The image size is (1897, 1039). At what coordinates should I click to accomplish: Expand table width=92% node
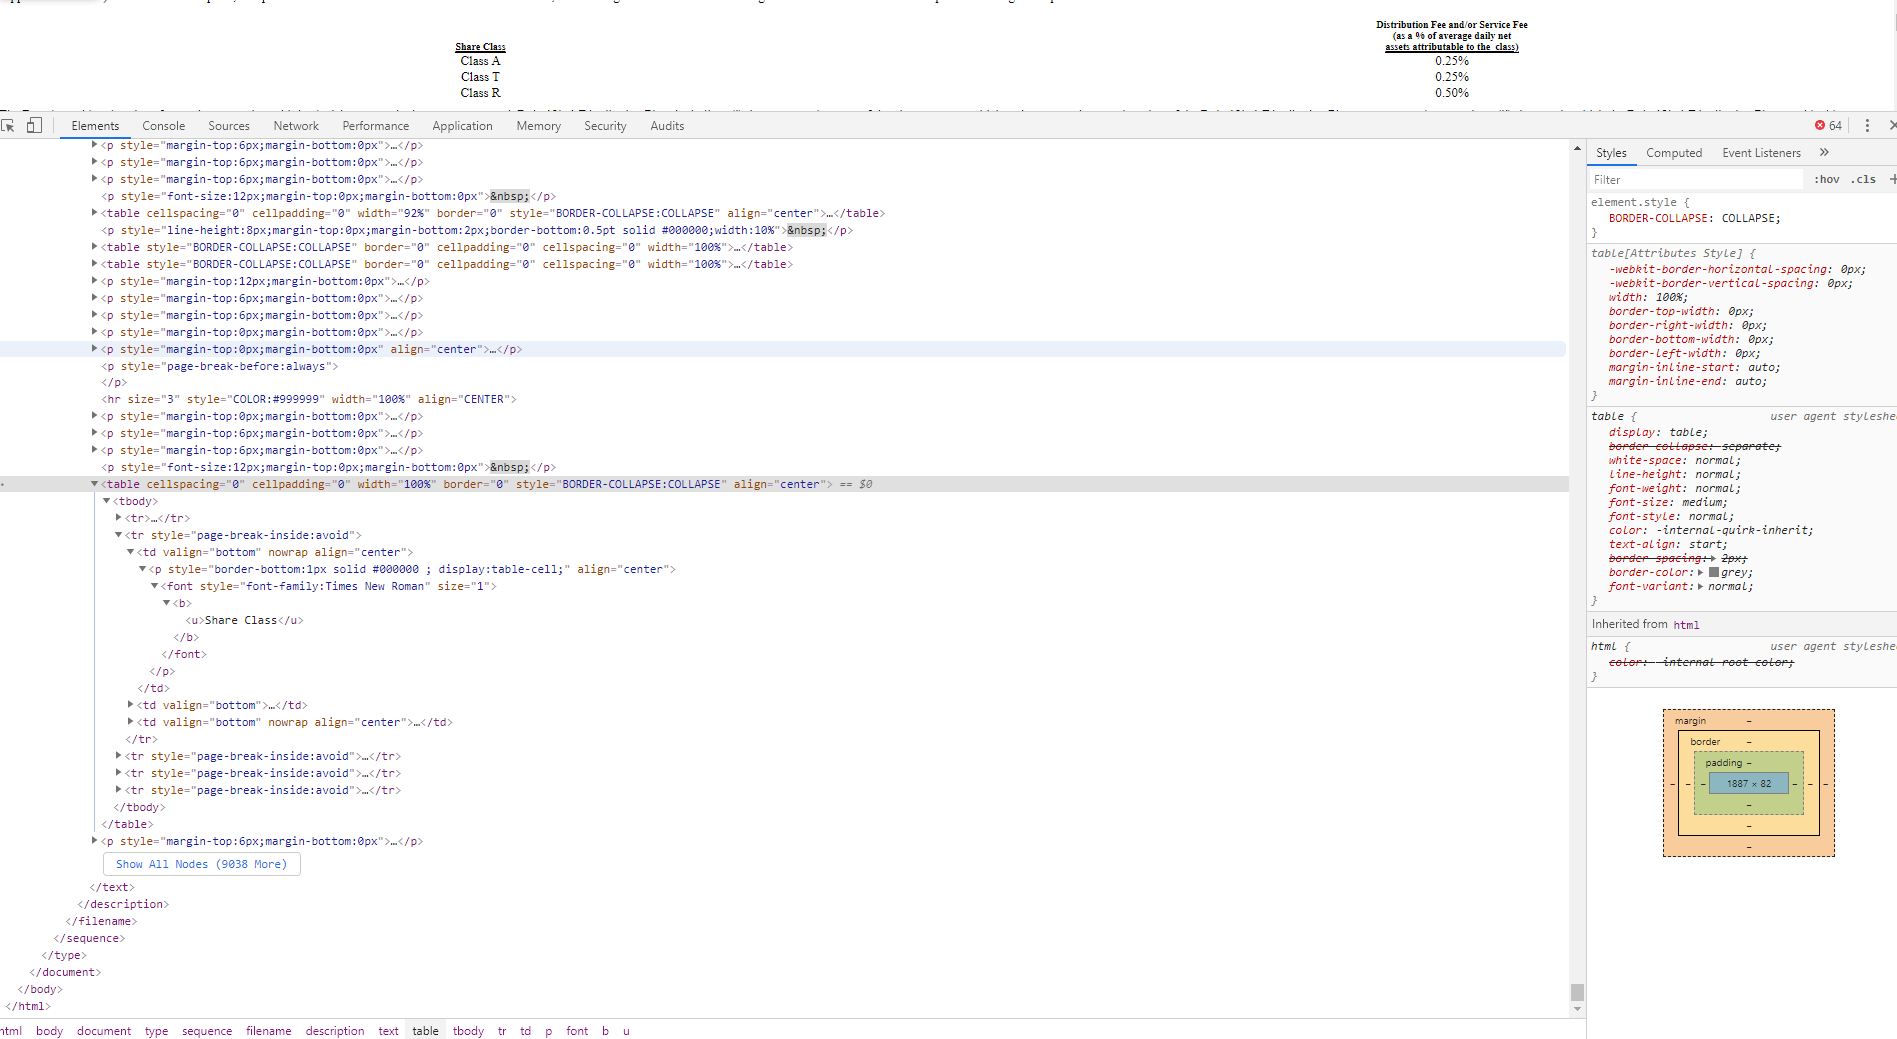[x=95, y=213]
